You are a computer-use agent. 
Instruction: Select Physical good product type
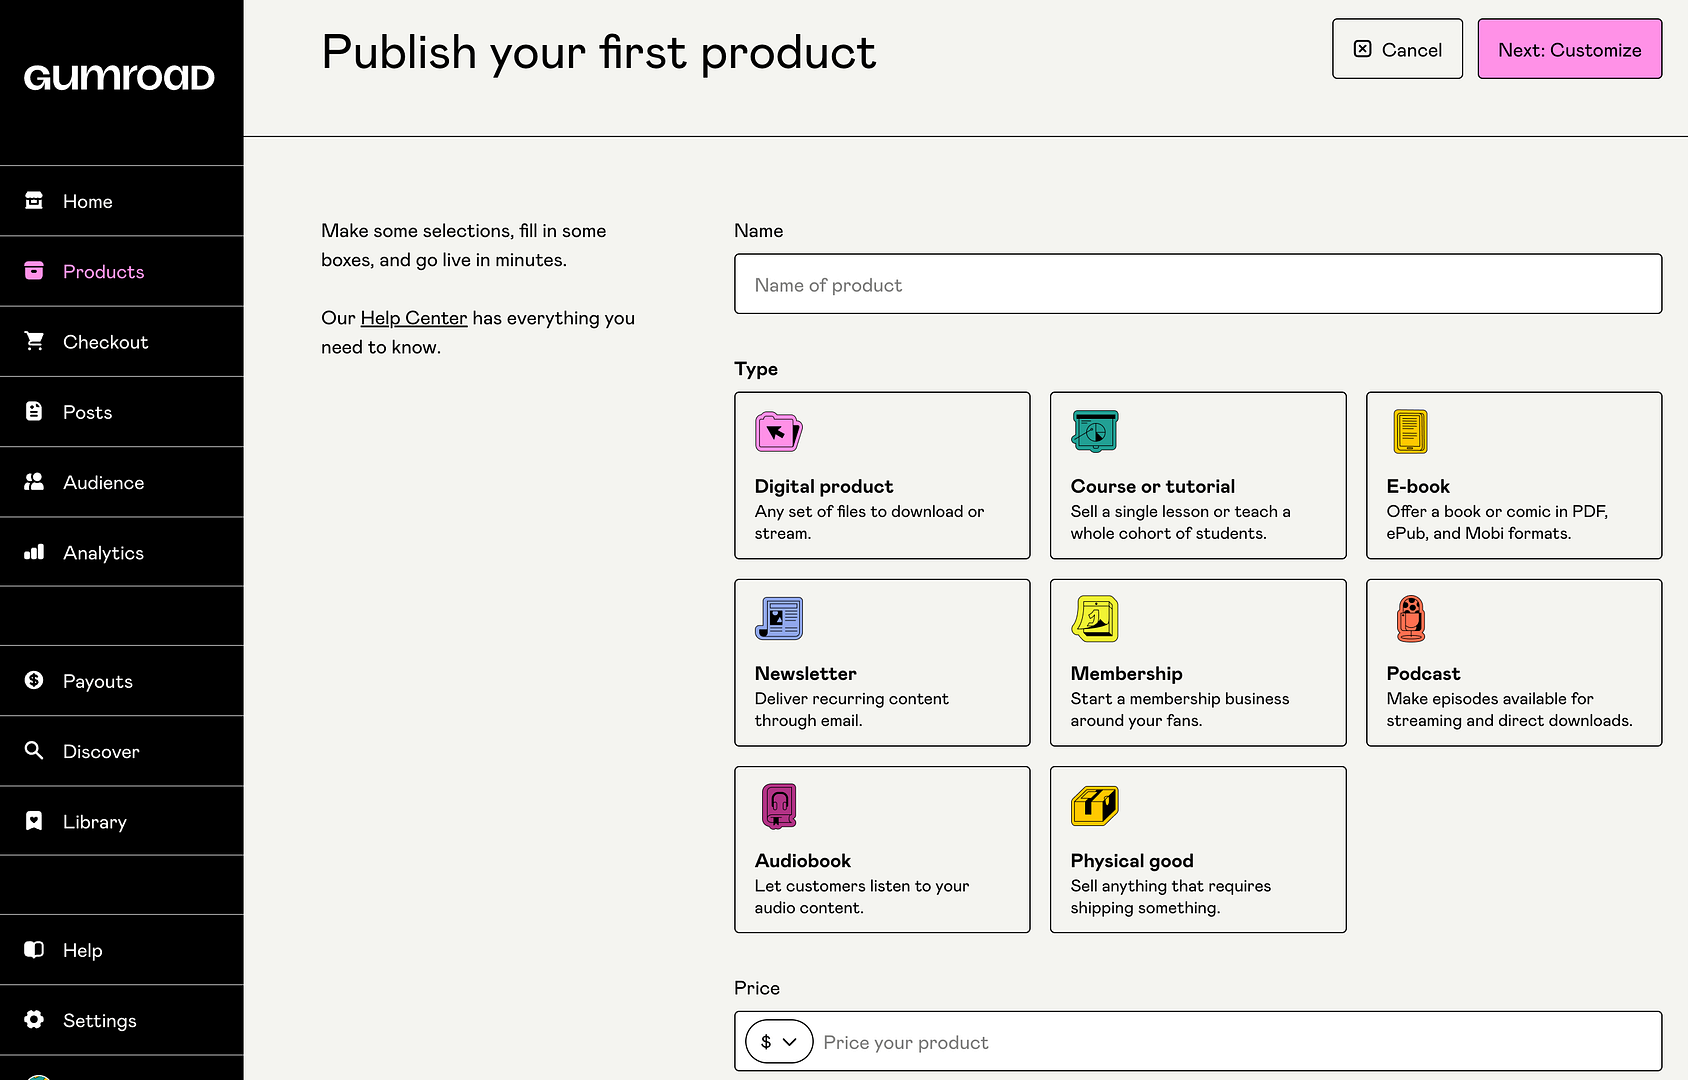pos(1198,850)
